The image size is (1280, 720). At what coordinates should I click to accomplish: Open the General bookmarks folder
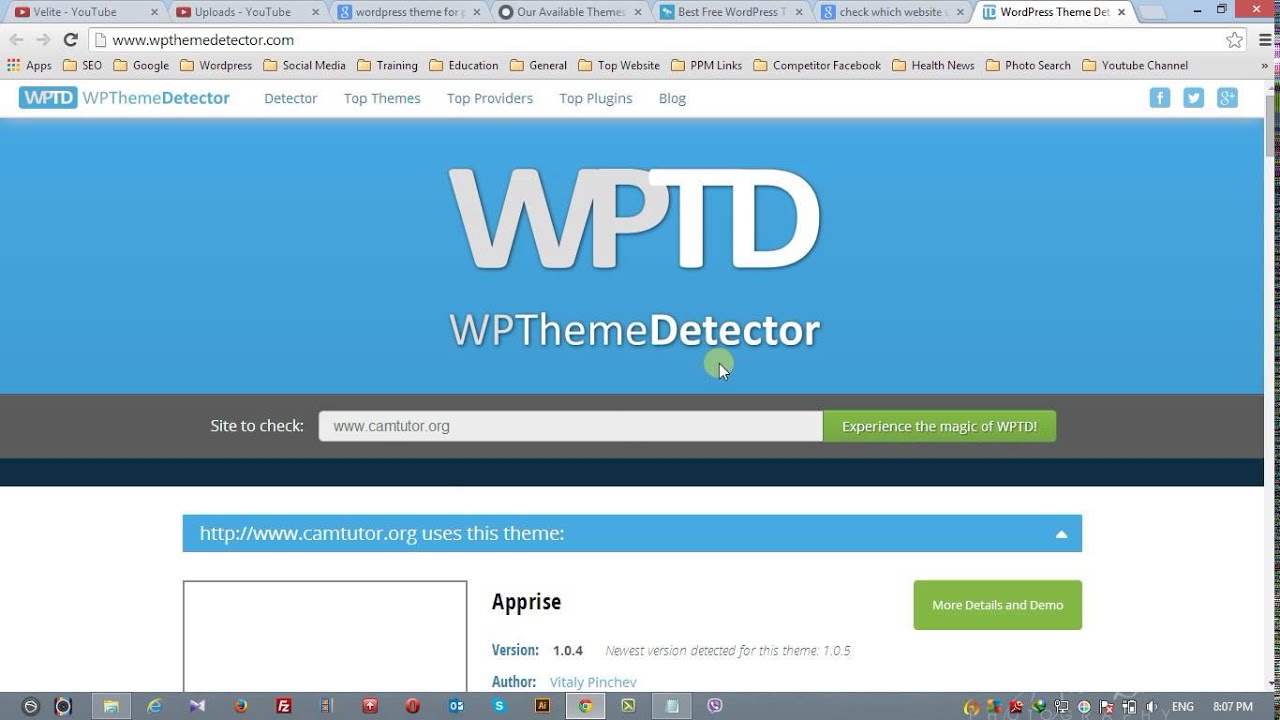point(539,65)
